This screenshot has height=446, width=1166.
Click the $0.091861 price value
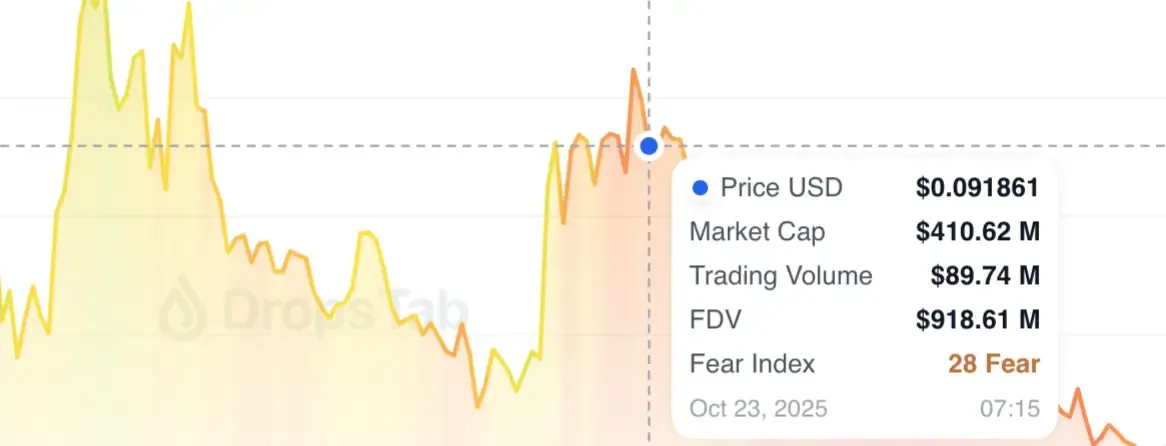tap(977, 187)
